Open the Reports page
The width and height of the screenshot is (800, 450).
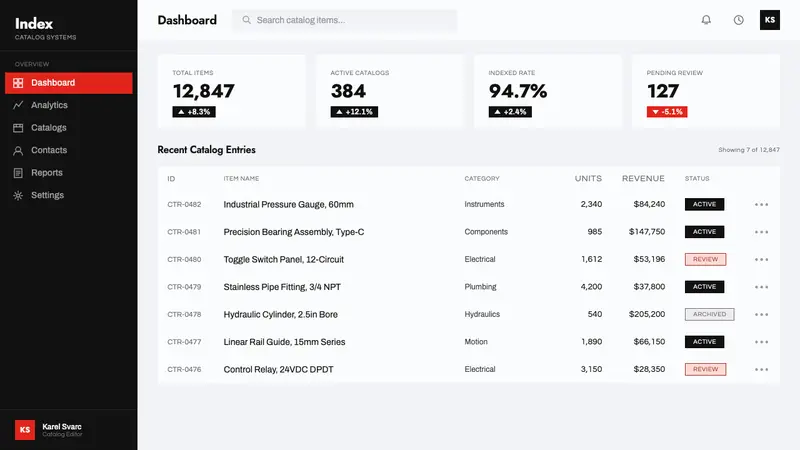point(69,172)
